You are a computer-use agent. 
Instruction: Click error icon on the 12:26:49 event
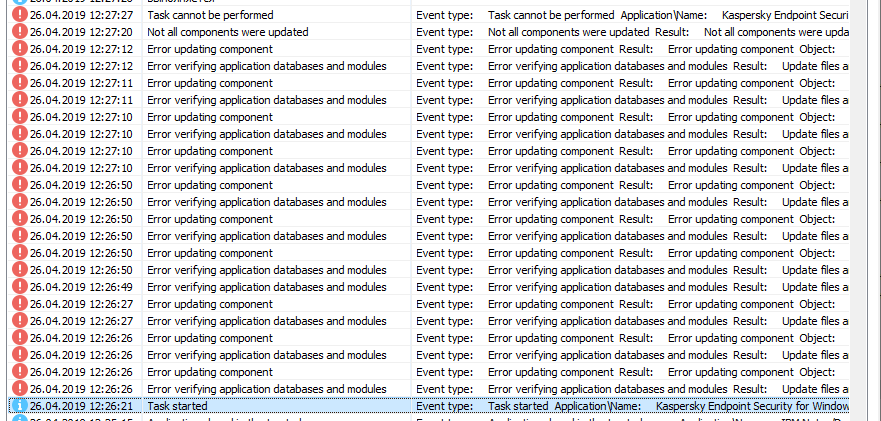click(x=18, y=288)
